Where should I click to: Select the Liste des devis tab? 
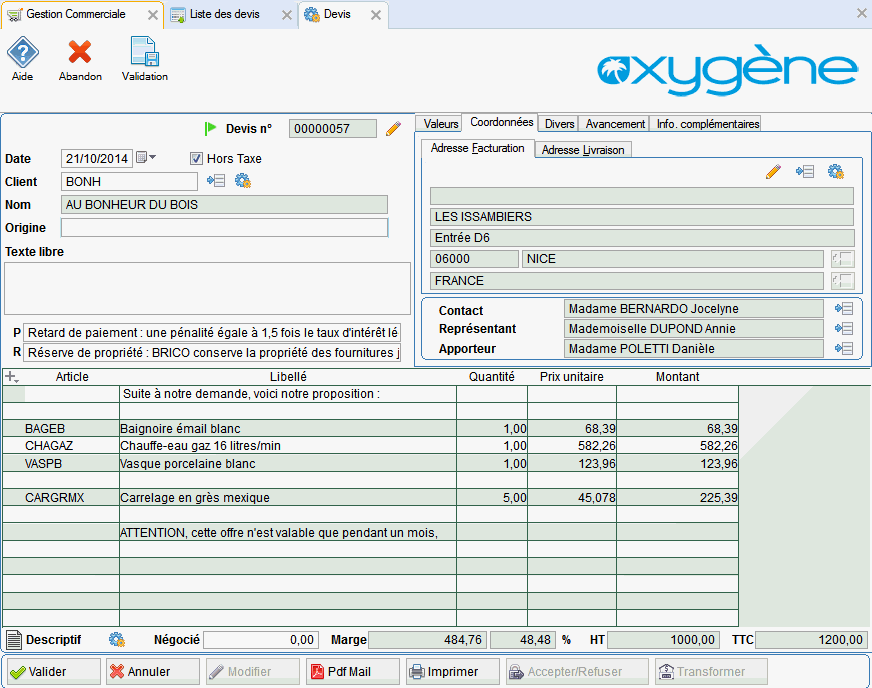(223, 15)
